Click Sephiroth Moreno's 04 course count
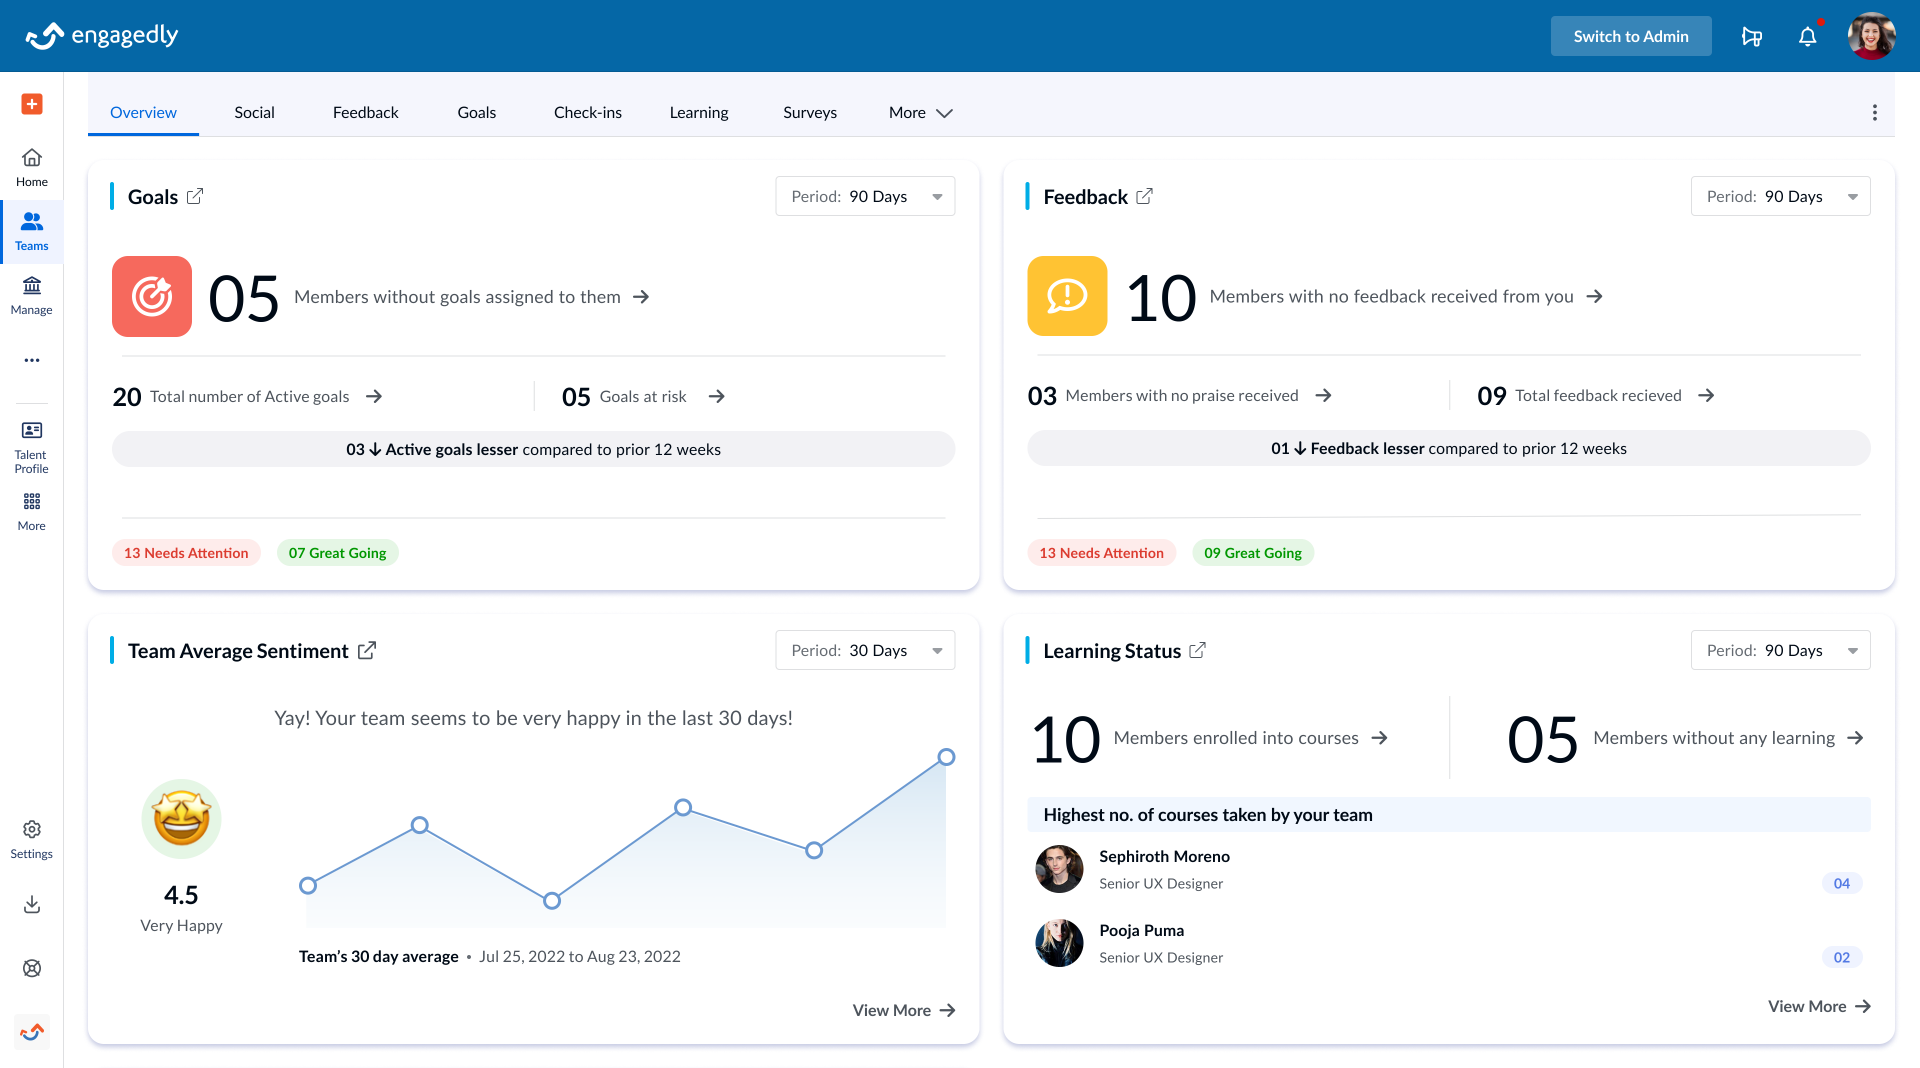This screenshot has height=1068, width=1920. pyautogui.click(x=1841, y=883)
